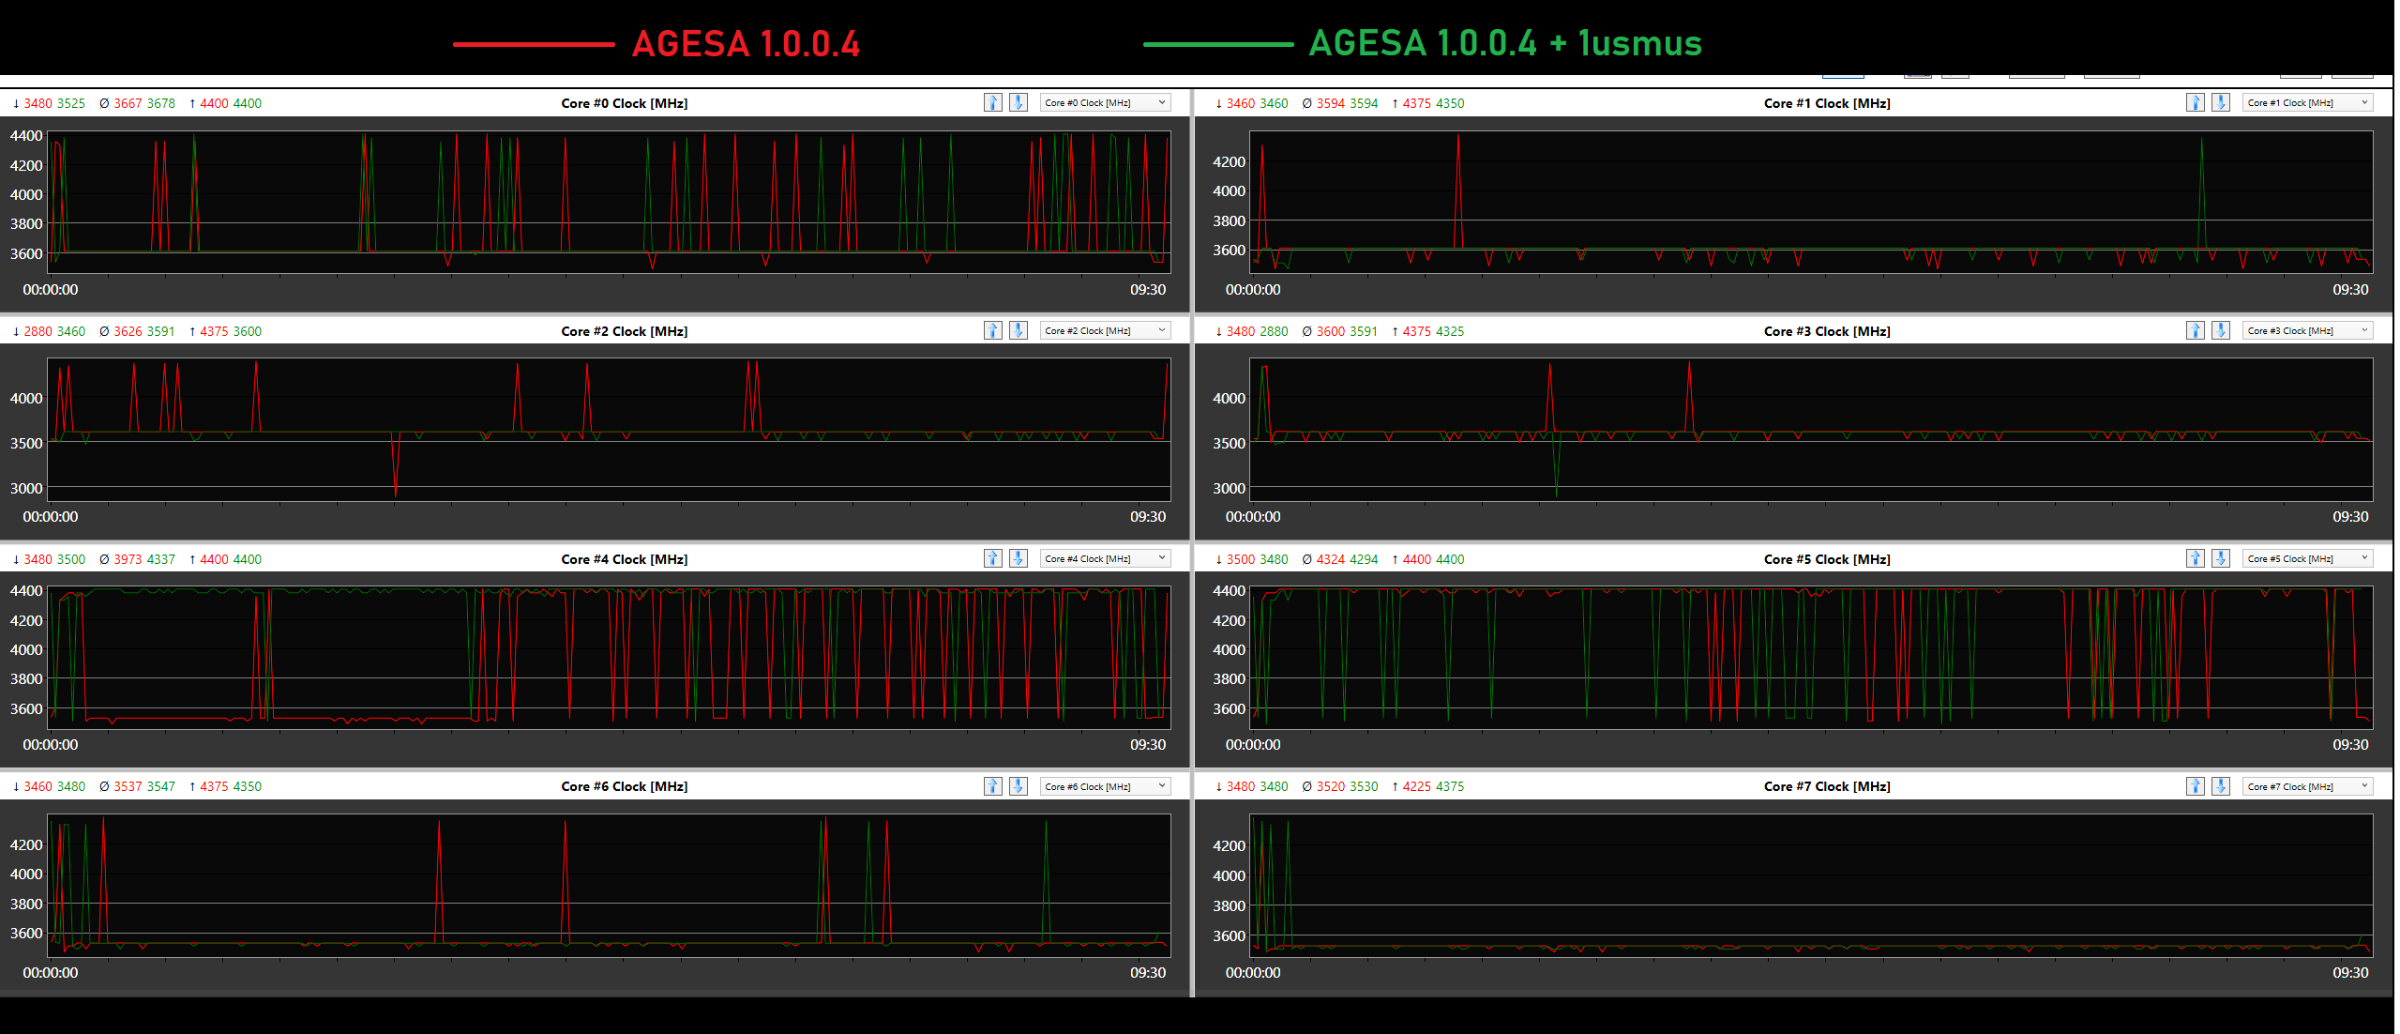
Task: Shift the Core #3 Clock graph up
Action: point(2195,331)
